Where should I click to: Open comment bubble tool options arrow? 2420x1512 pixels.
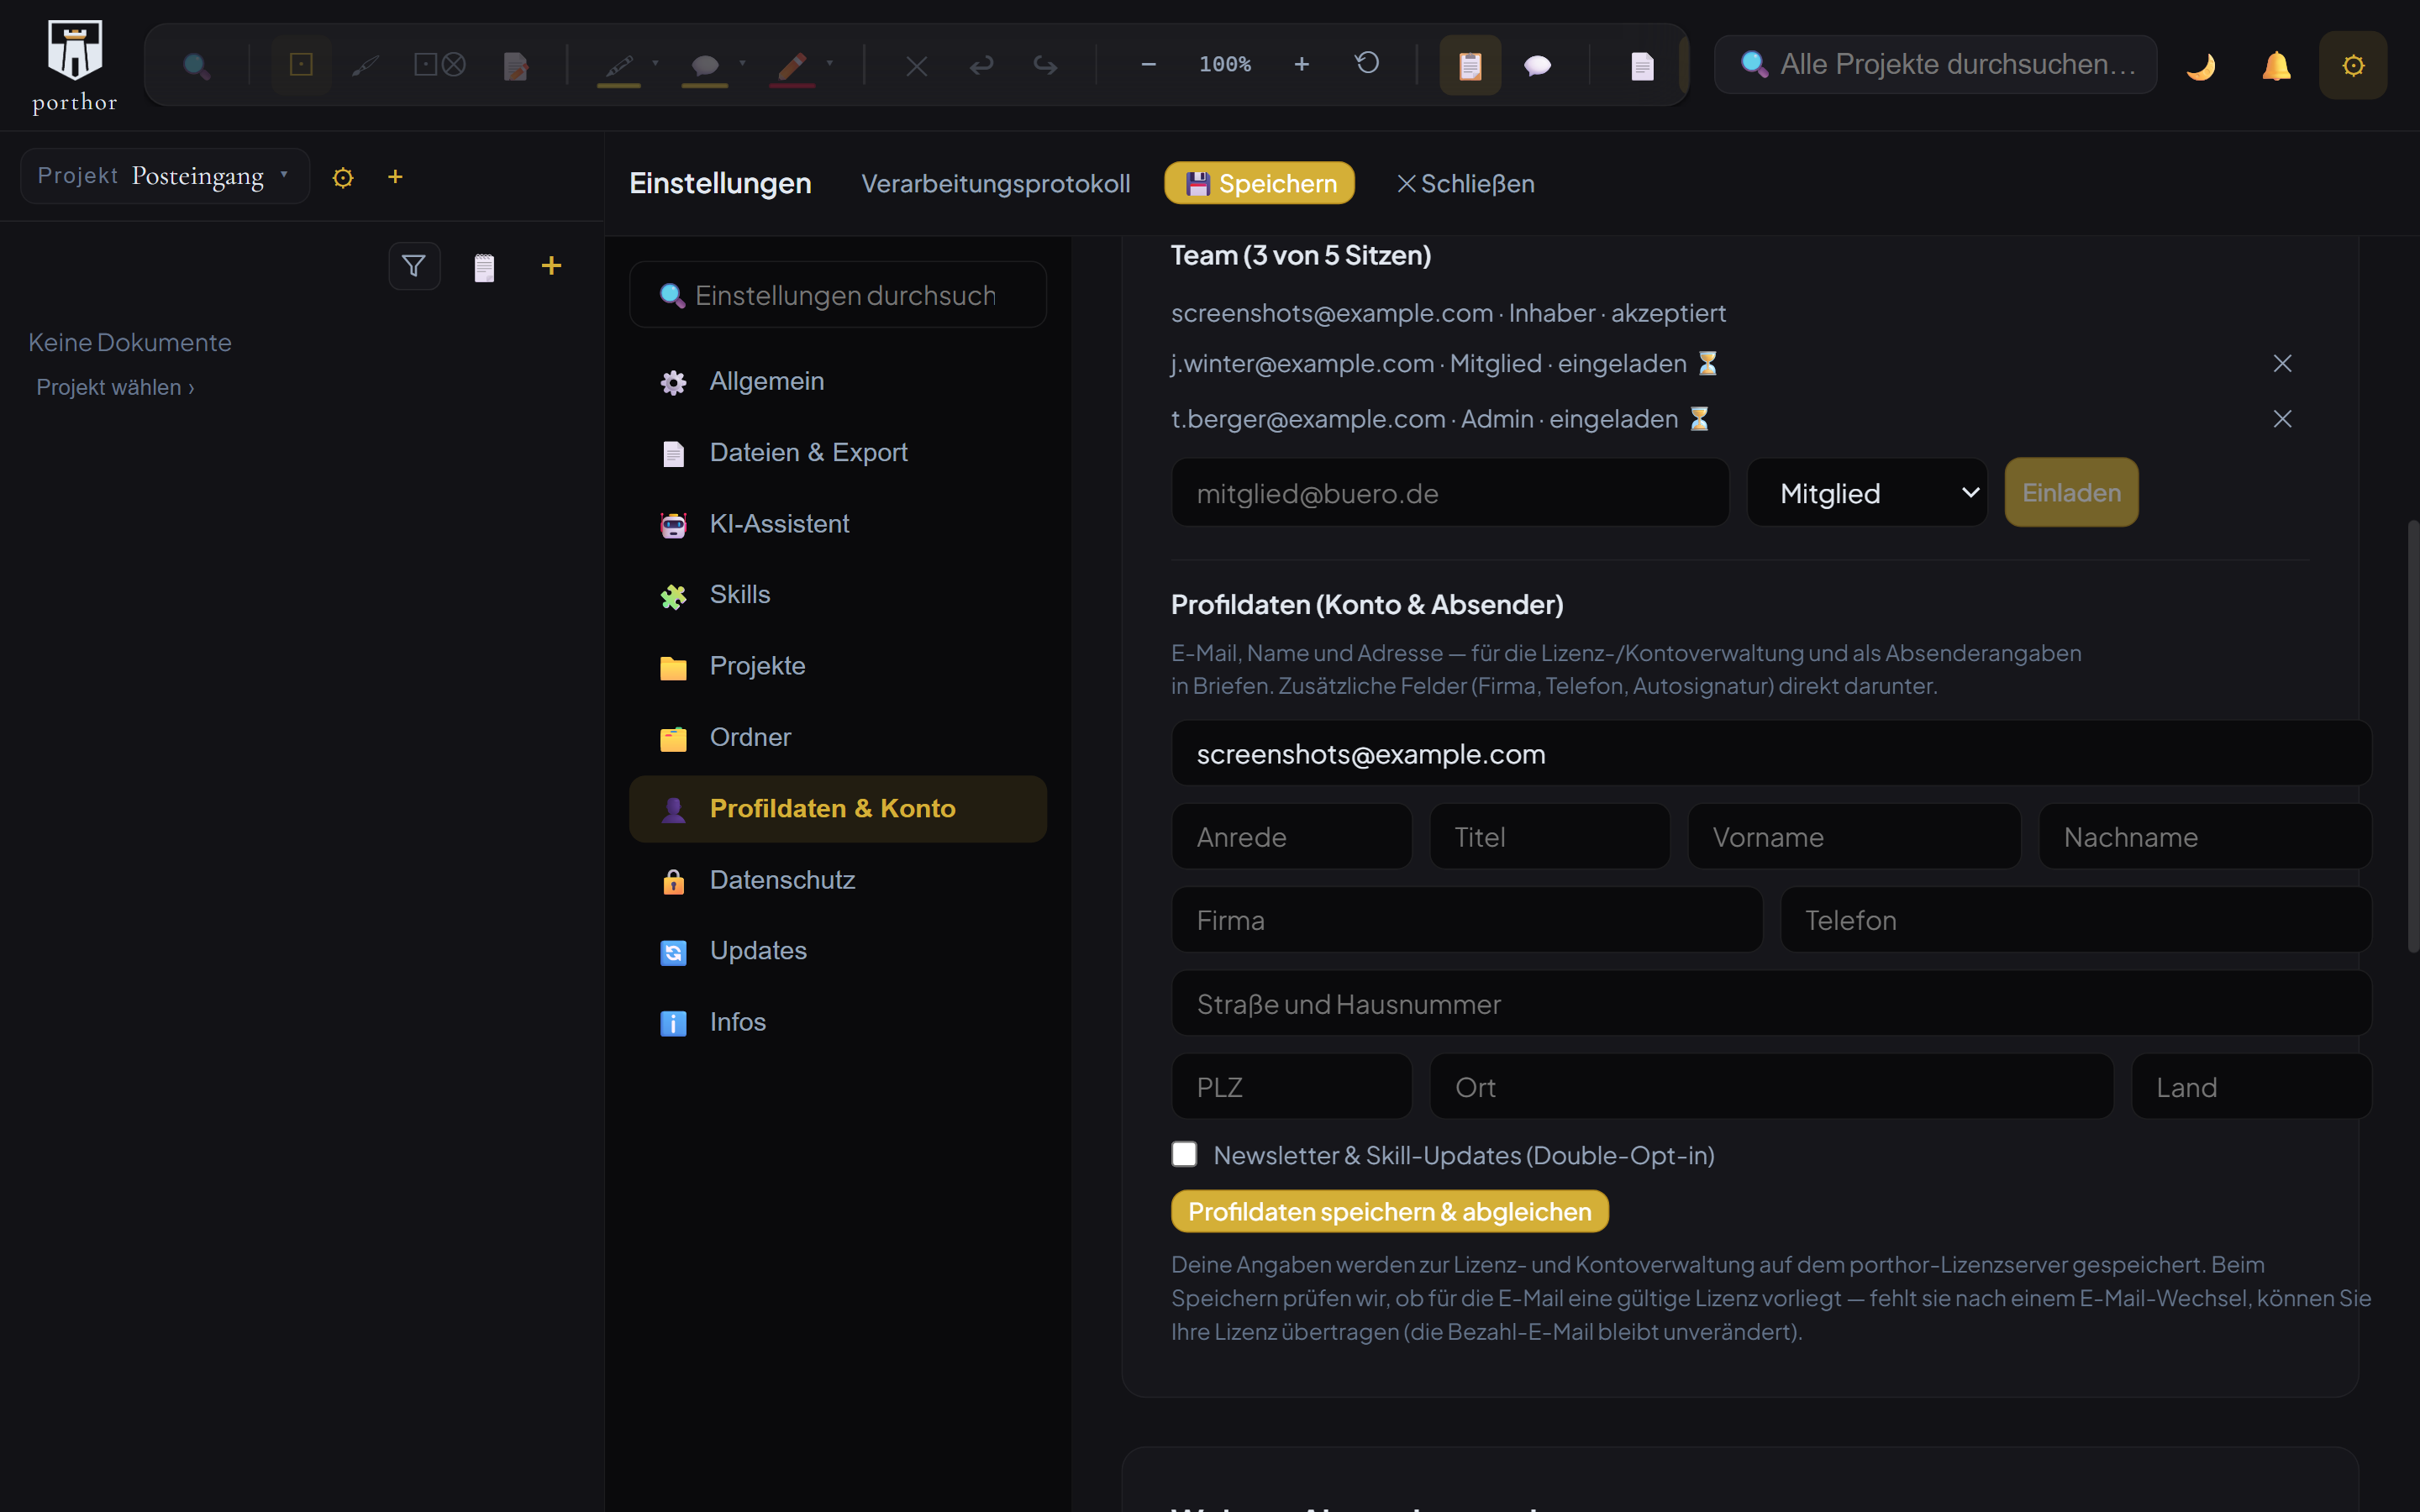click(x=742, y=63)
